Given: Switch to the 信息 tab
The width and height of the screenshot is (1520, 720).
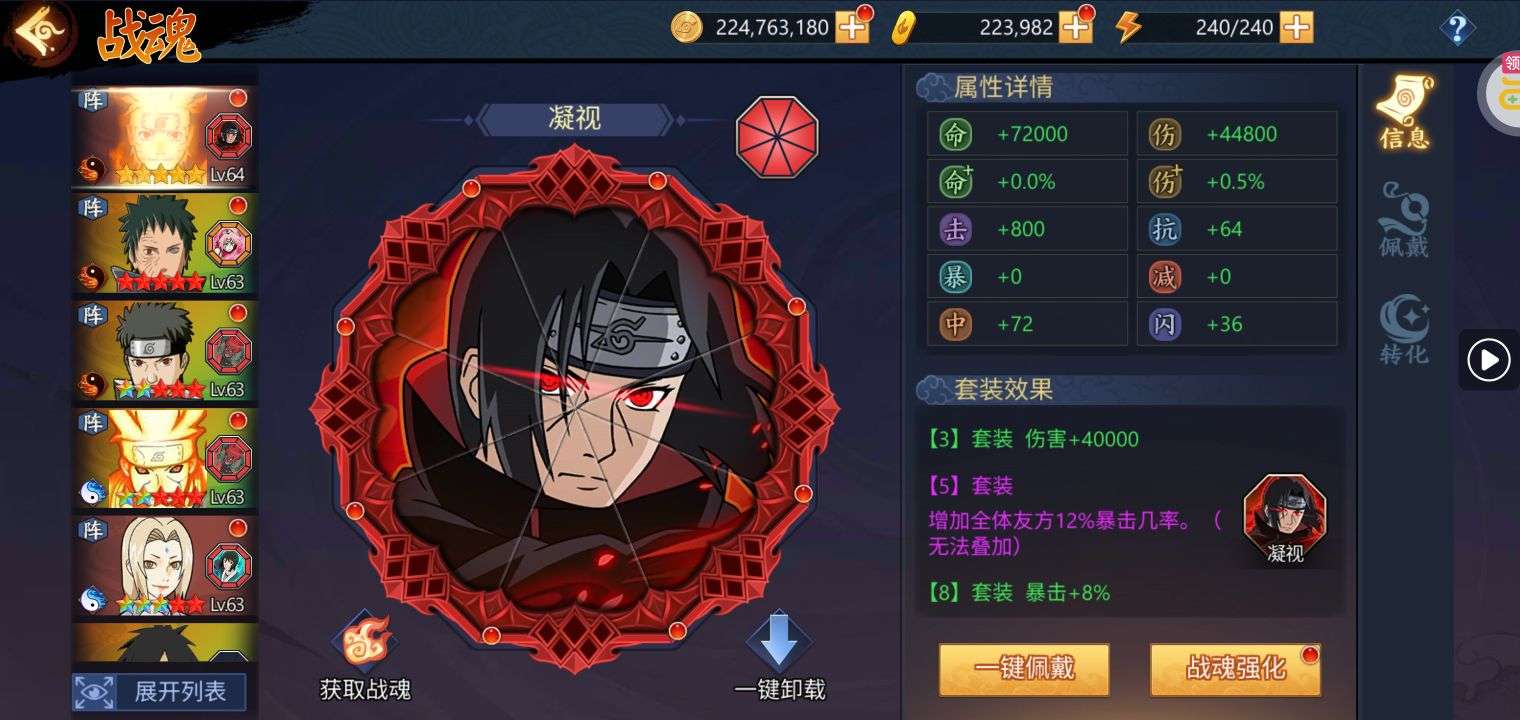Looking at the screenshot, I should coord(1405,112).
